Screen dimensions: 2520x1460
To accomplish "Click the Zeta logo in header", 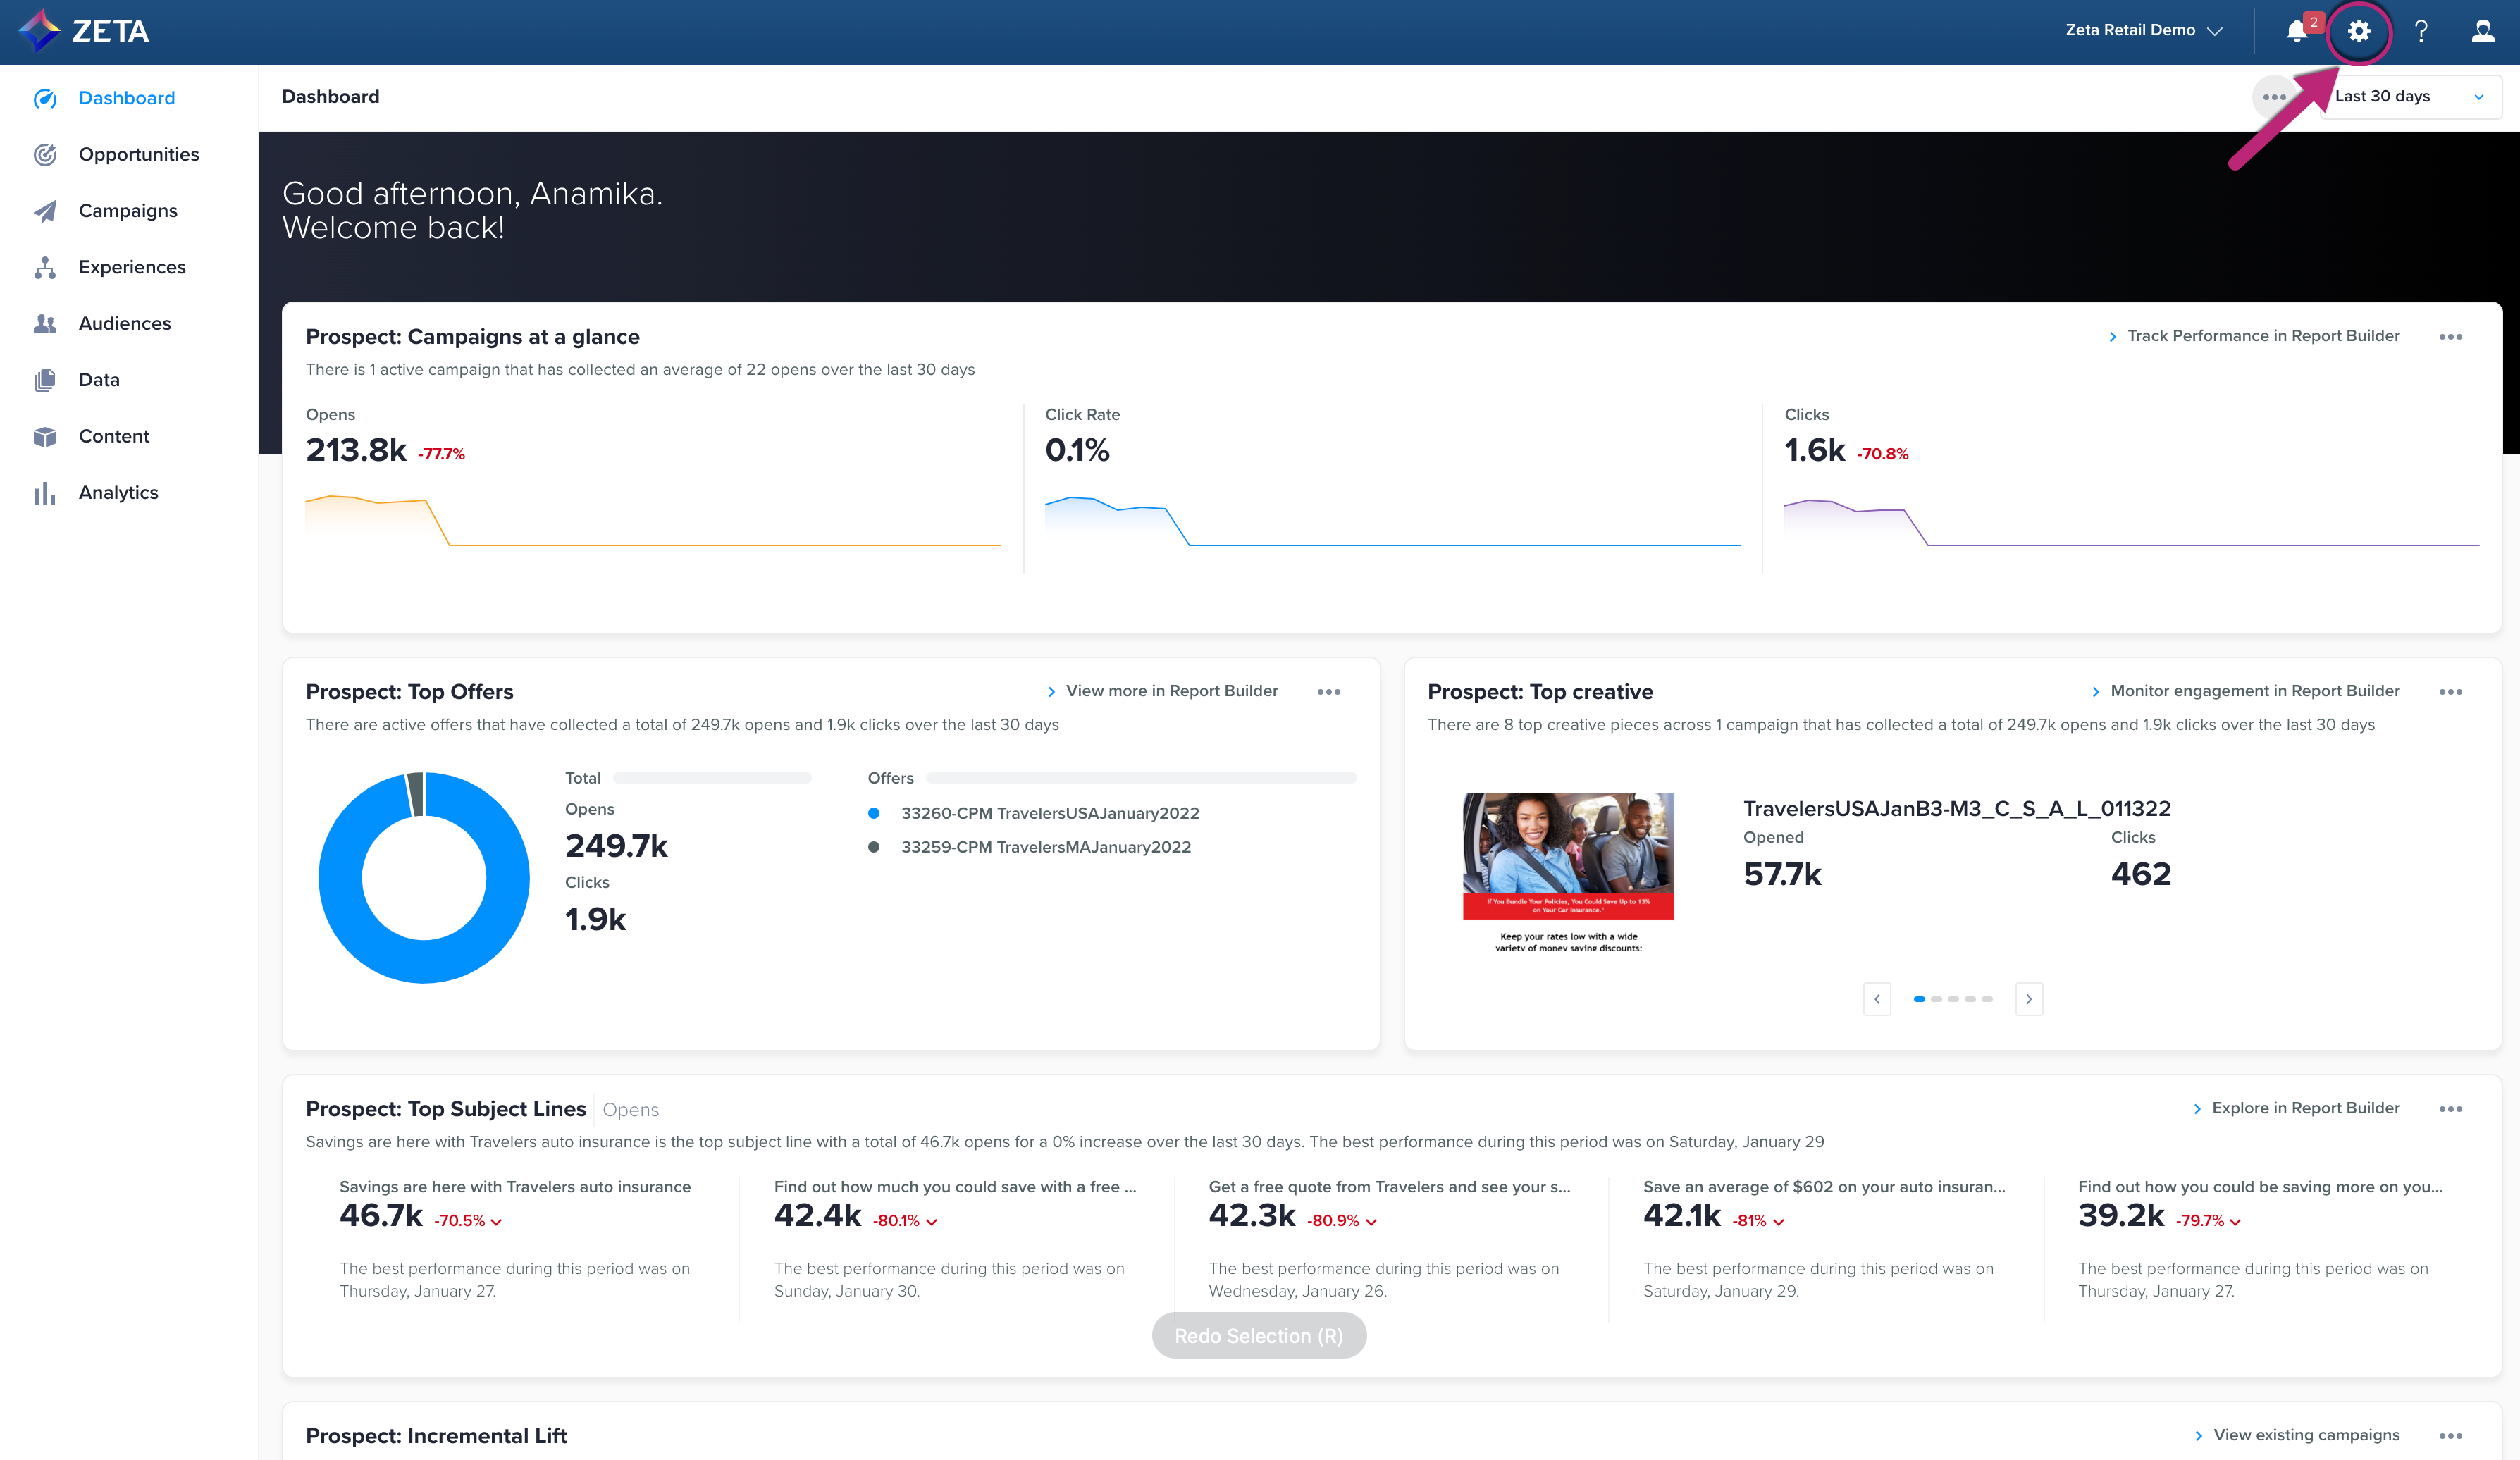I will click(x=84, y=31).
